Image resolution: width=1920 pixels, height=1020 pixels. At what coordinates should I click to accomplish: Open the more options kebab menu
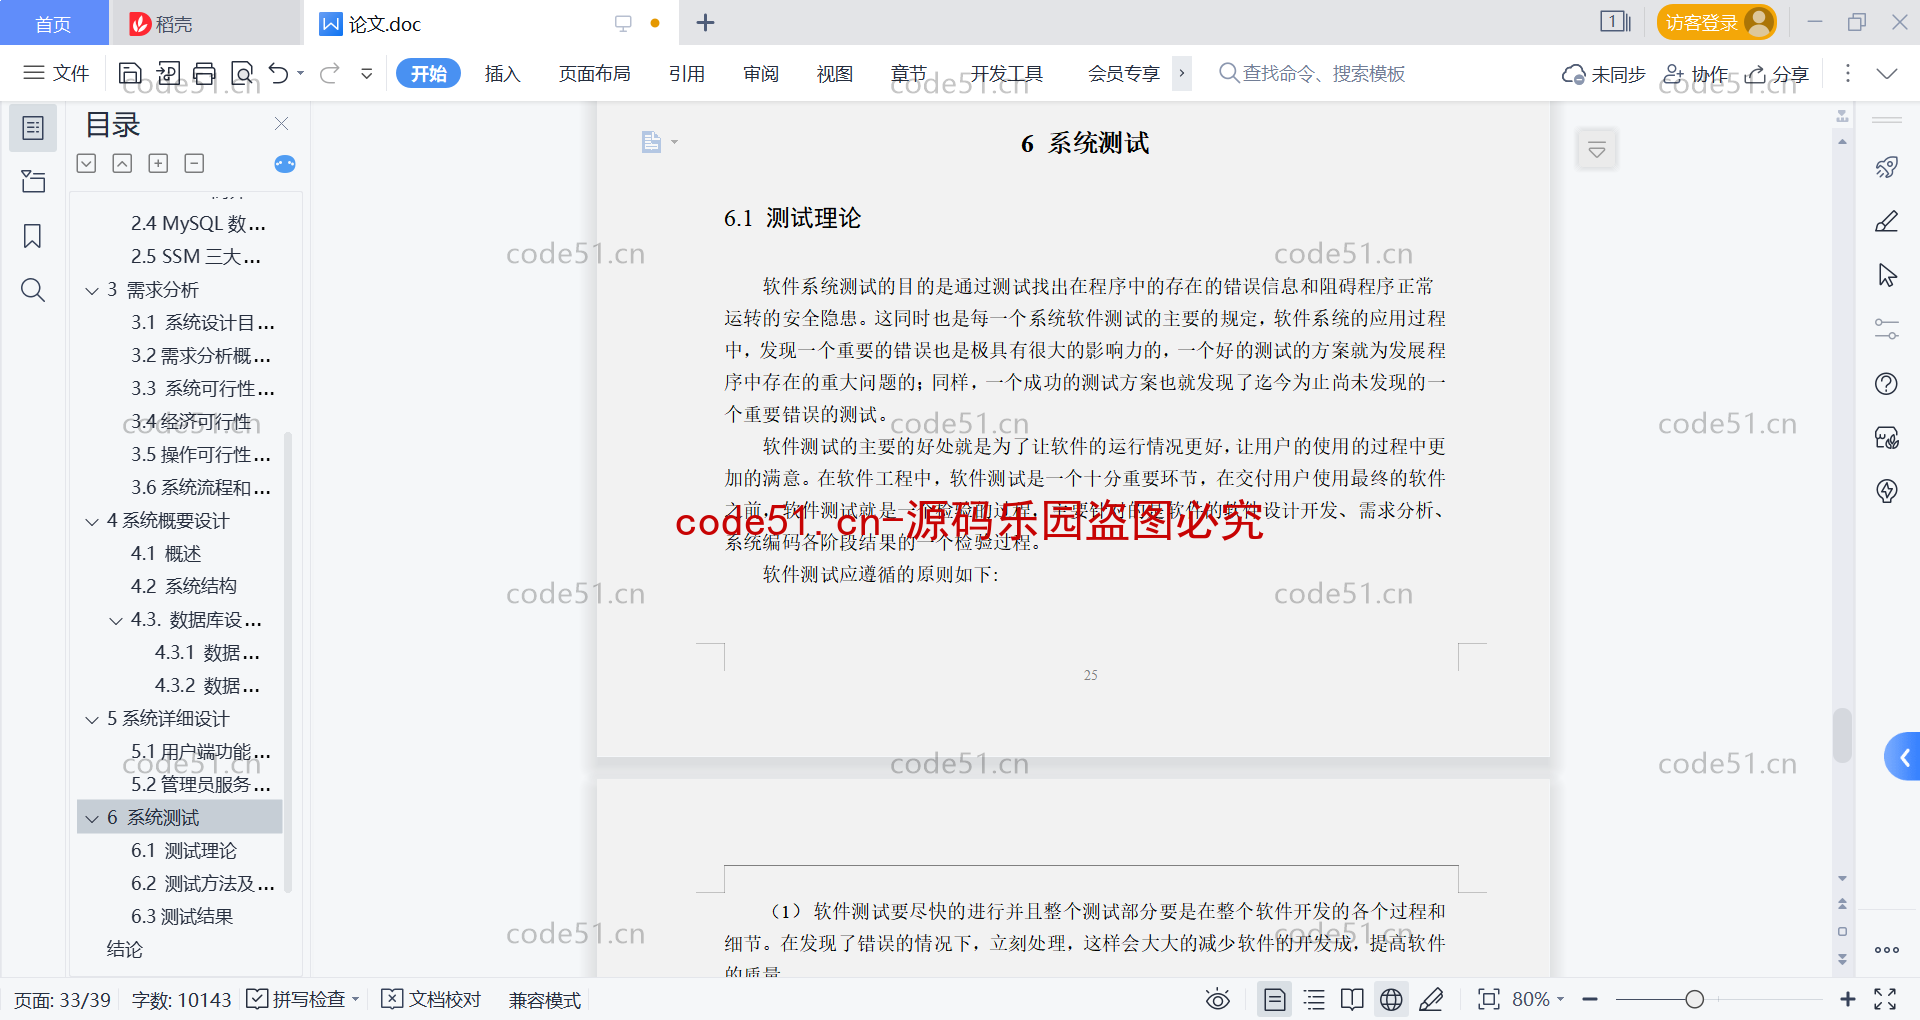click(x=1847, y=73)
